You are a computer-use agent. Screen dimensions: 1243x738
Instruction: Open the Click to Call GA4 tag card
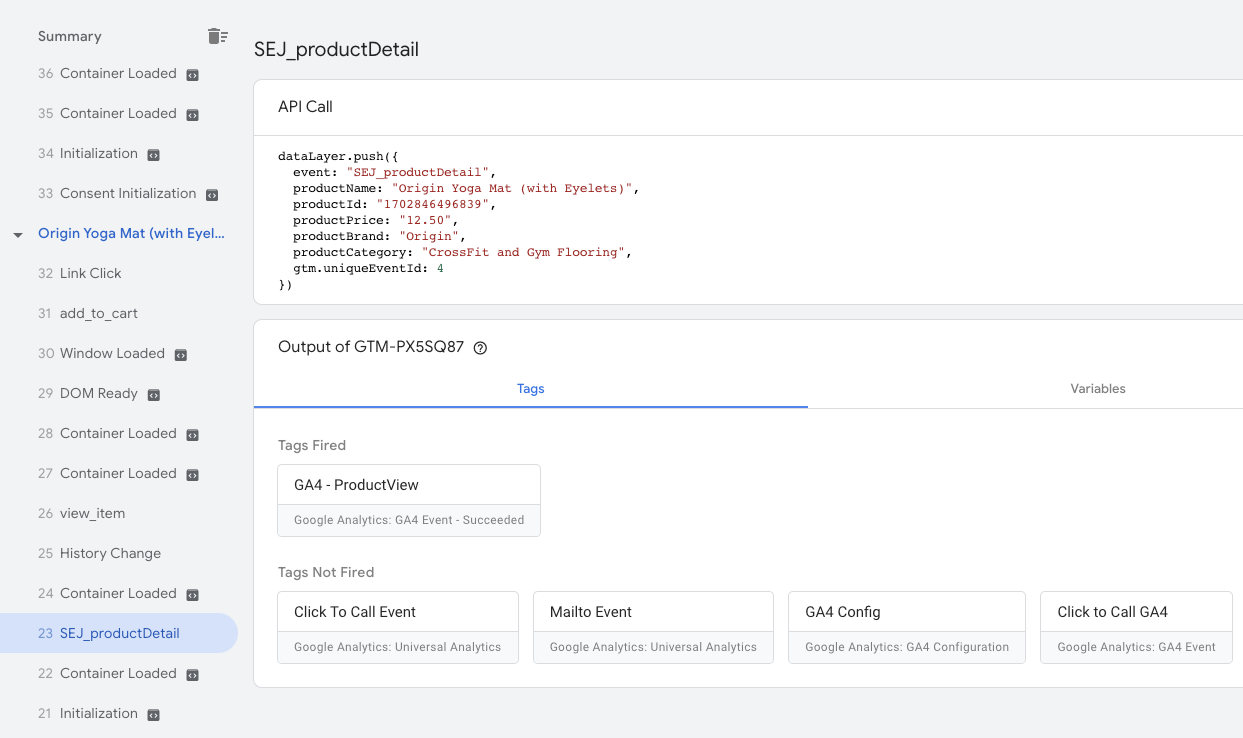tap(1136, 611)
